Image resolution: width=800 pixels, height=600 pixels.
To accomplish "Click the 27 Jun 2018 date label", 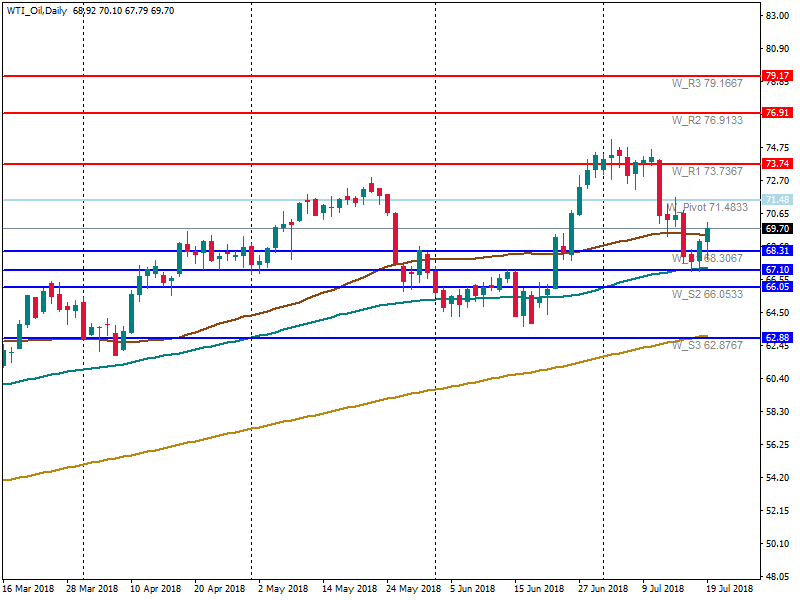I will 603,589.
